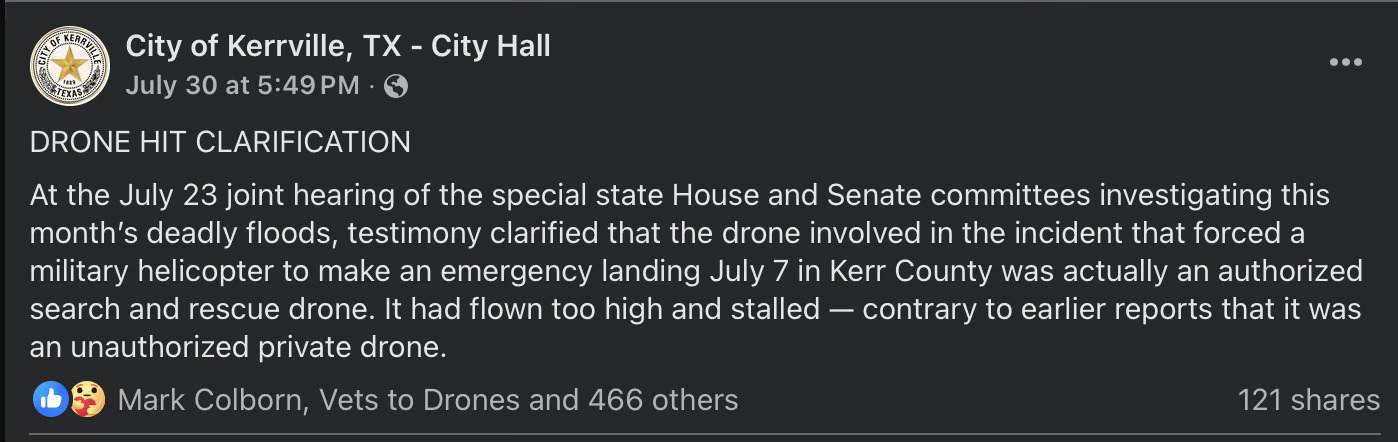Click the blue thumbs-up Like reaction icon

(51, 400)
